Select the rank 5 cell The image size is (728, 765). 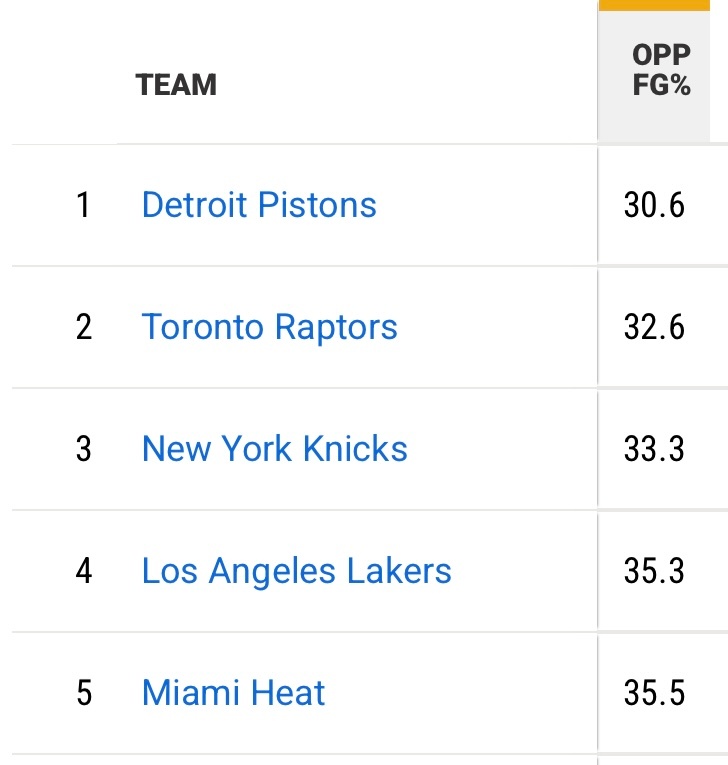[83, 693]
